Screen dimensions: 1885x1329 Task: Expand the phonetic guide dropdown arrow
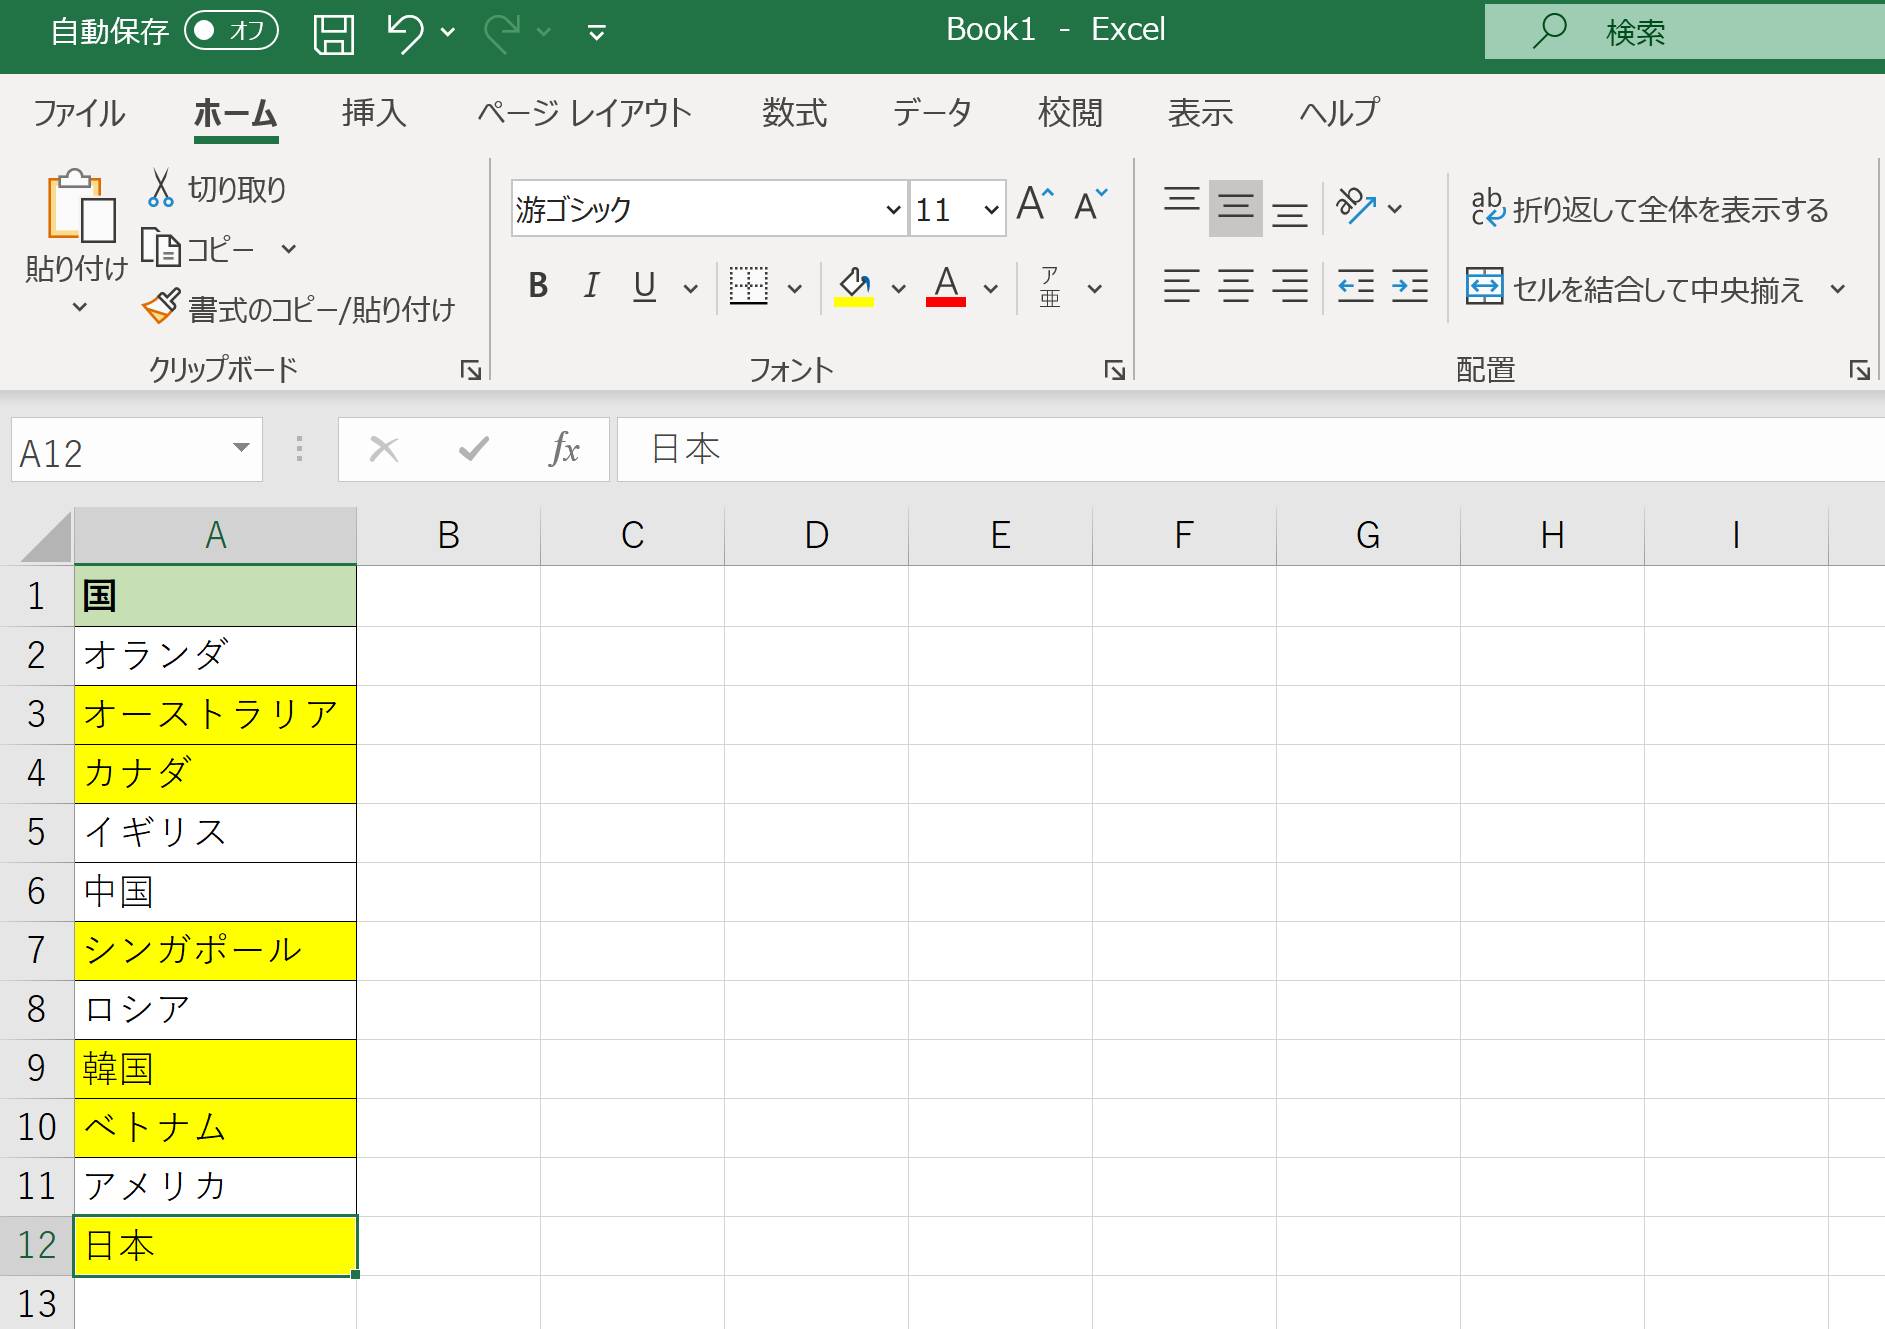1095,289
